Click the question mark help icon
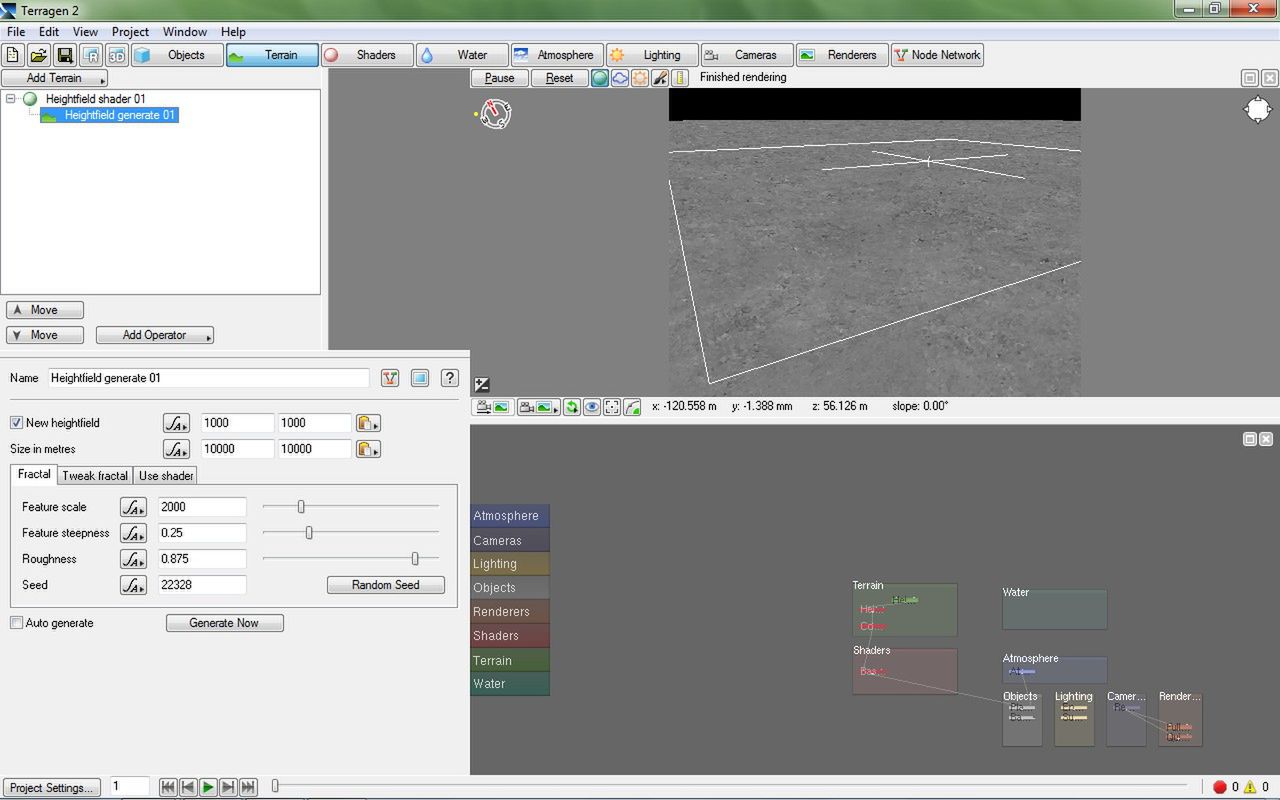 (450, 378)
